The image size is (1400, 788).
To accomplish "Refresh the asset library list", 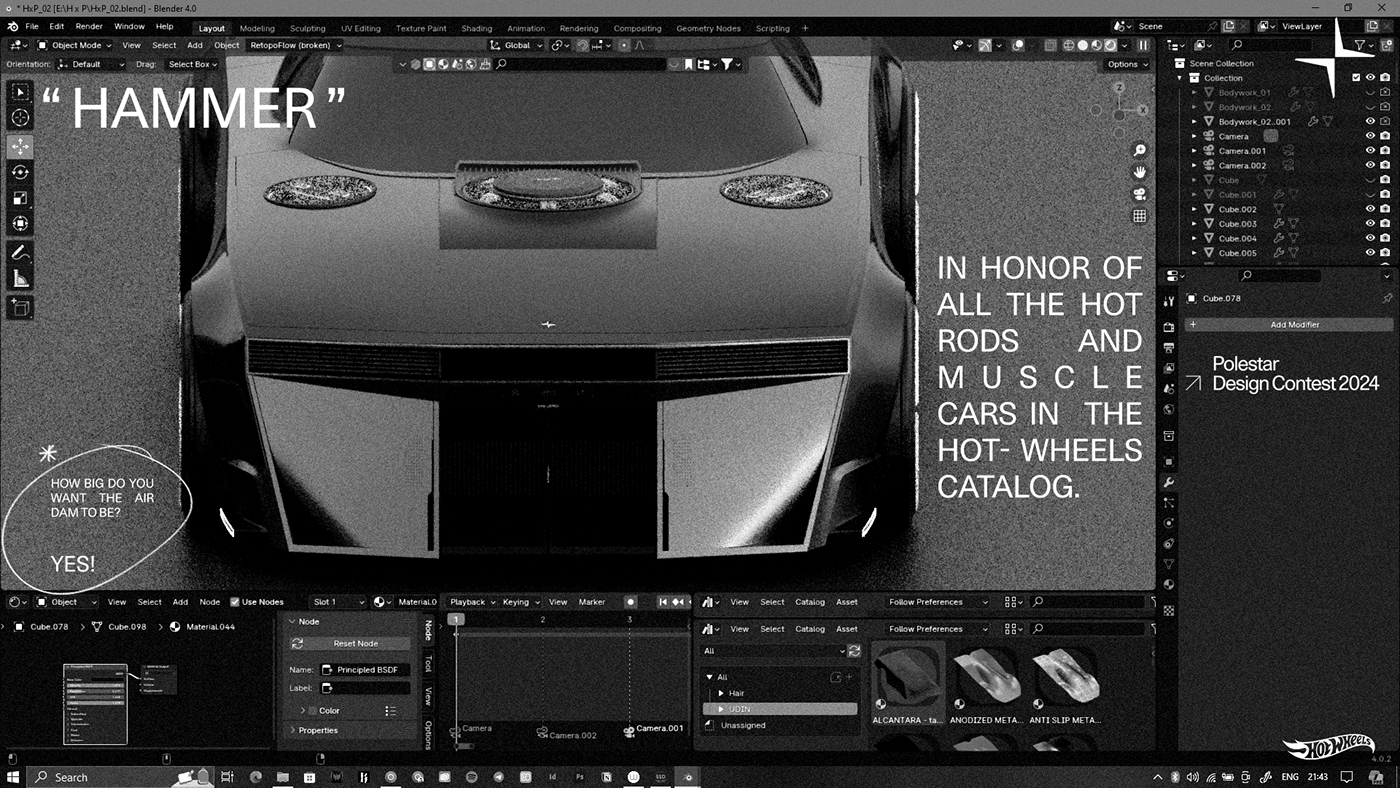I will 854,651.
